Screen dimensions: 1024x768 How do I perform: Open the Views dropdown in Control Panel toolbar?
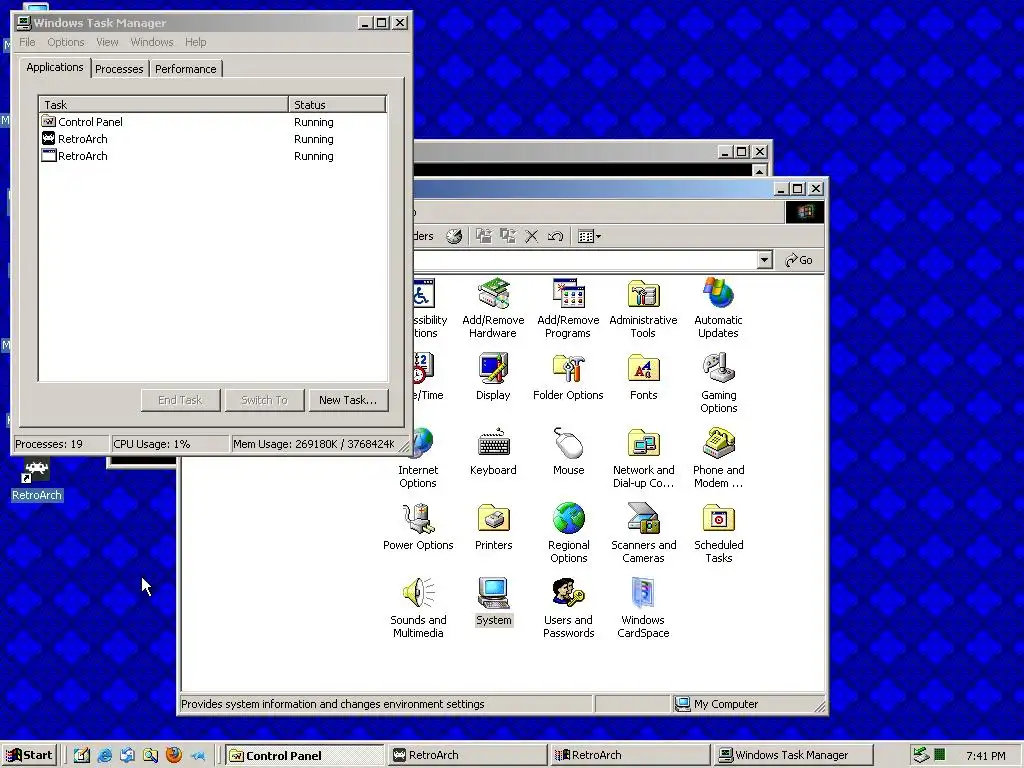[590, 236]
